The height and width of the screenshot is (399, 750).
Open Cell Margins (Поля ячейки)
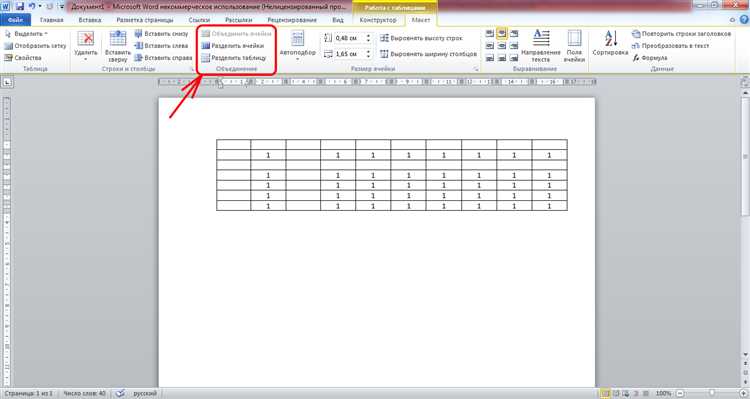[574, 45]
